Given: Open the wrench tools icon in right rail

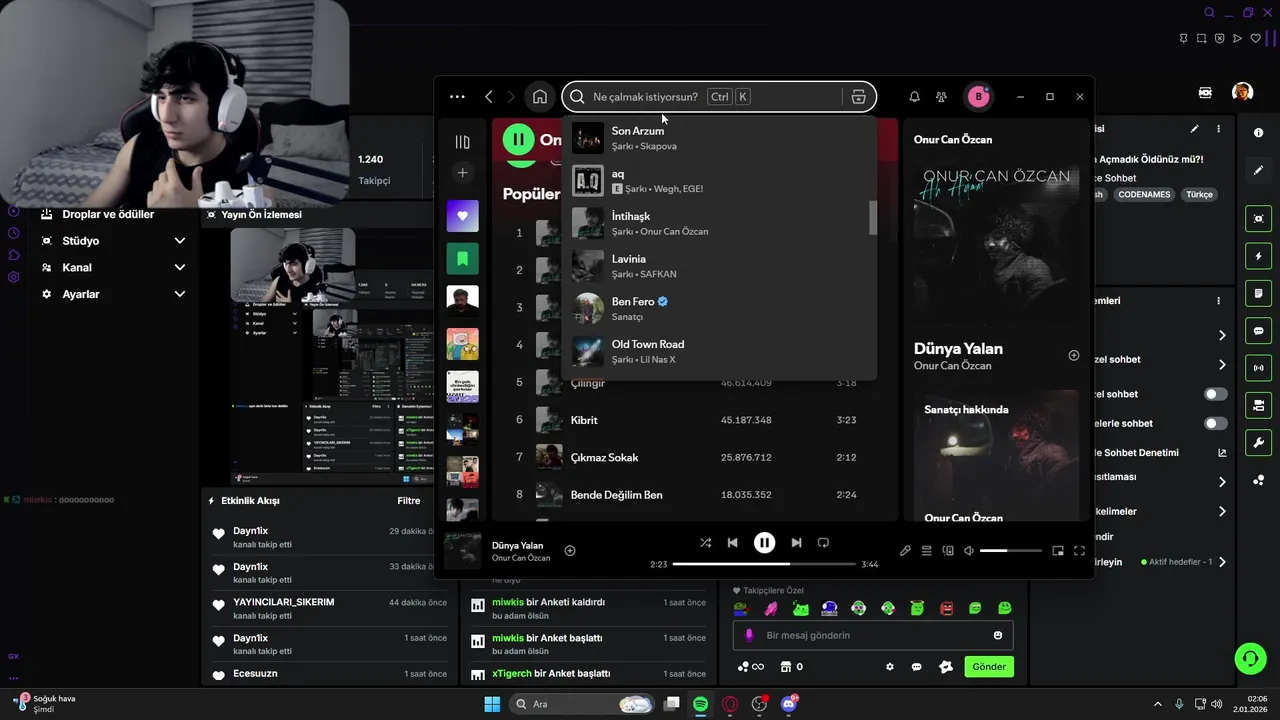Looking at the screenshot, I should tap(1258, 443).
